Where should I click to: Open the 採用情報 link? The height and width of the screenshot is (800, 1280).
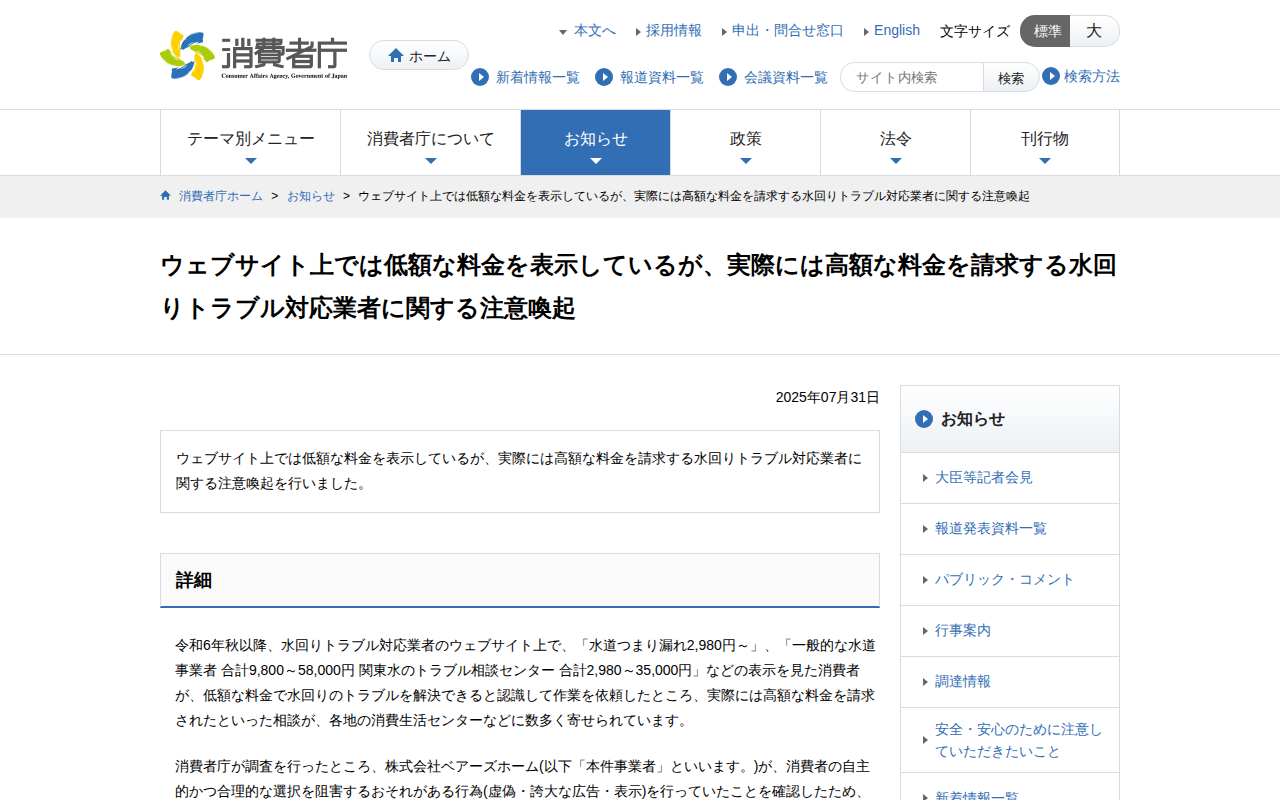[x=674, y=31]
